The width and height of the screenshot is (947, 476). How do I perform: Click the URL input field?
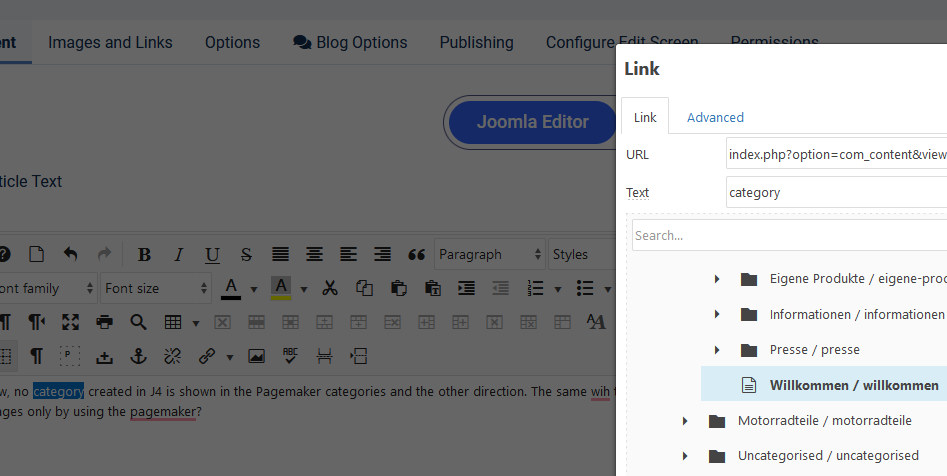[836, 154]
